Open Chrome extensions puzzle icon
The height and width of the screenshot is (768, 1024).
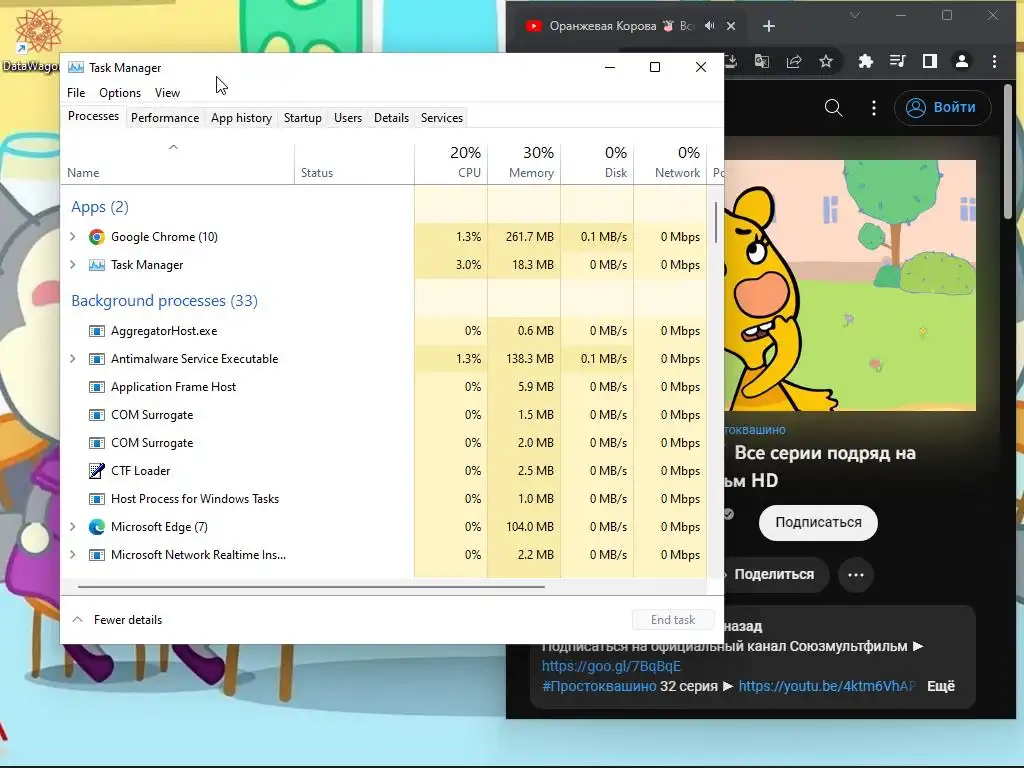(865, 61)
